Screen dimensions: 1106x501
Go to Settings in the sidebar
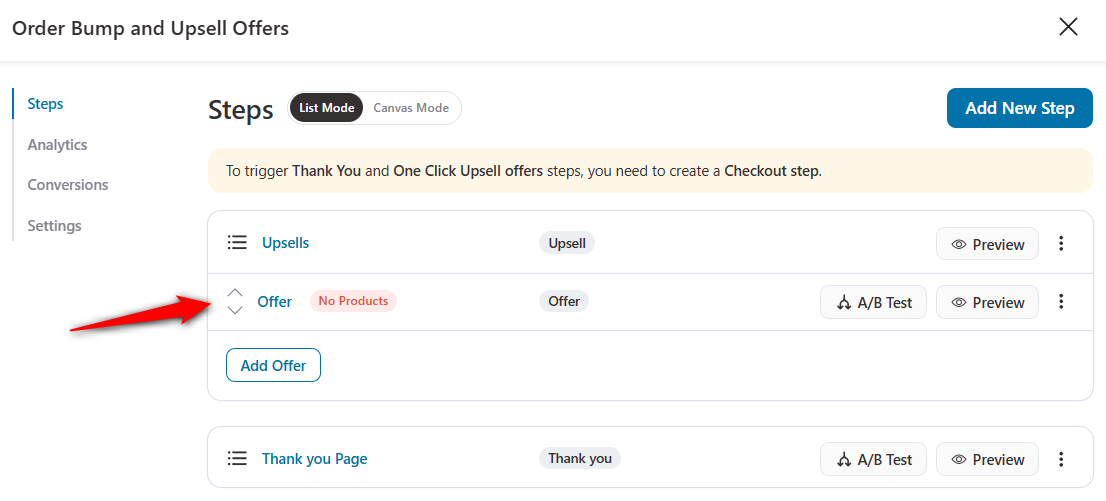[54, 226]
